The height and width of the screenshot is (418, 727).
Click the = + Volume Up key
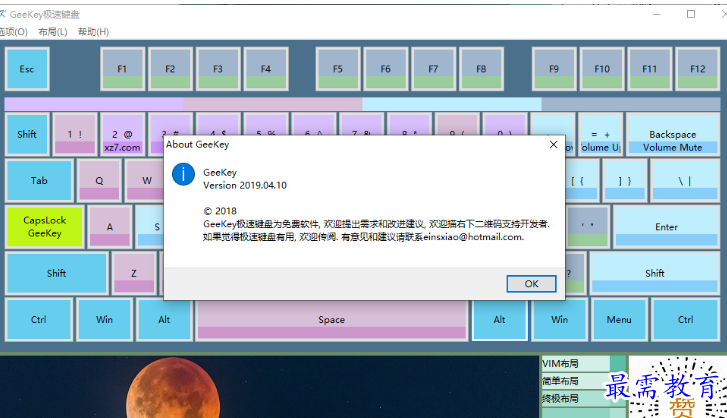coord(600,134)
